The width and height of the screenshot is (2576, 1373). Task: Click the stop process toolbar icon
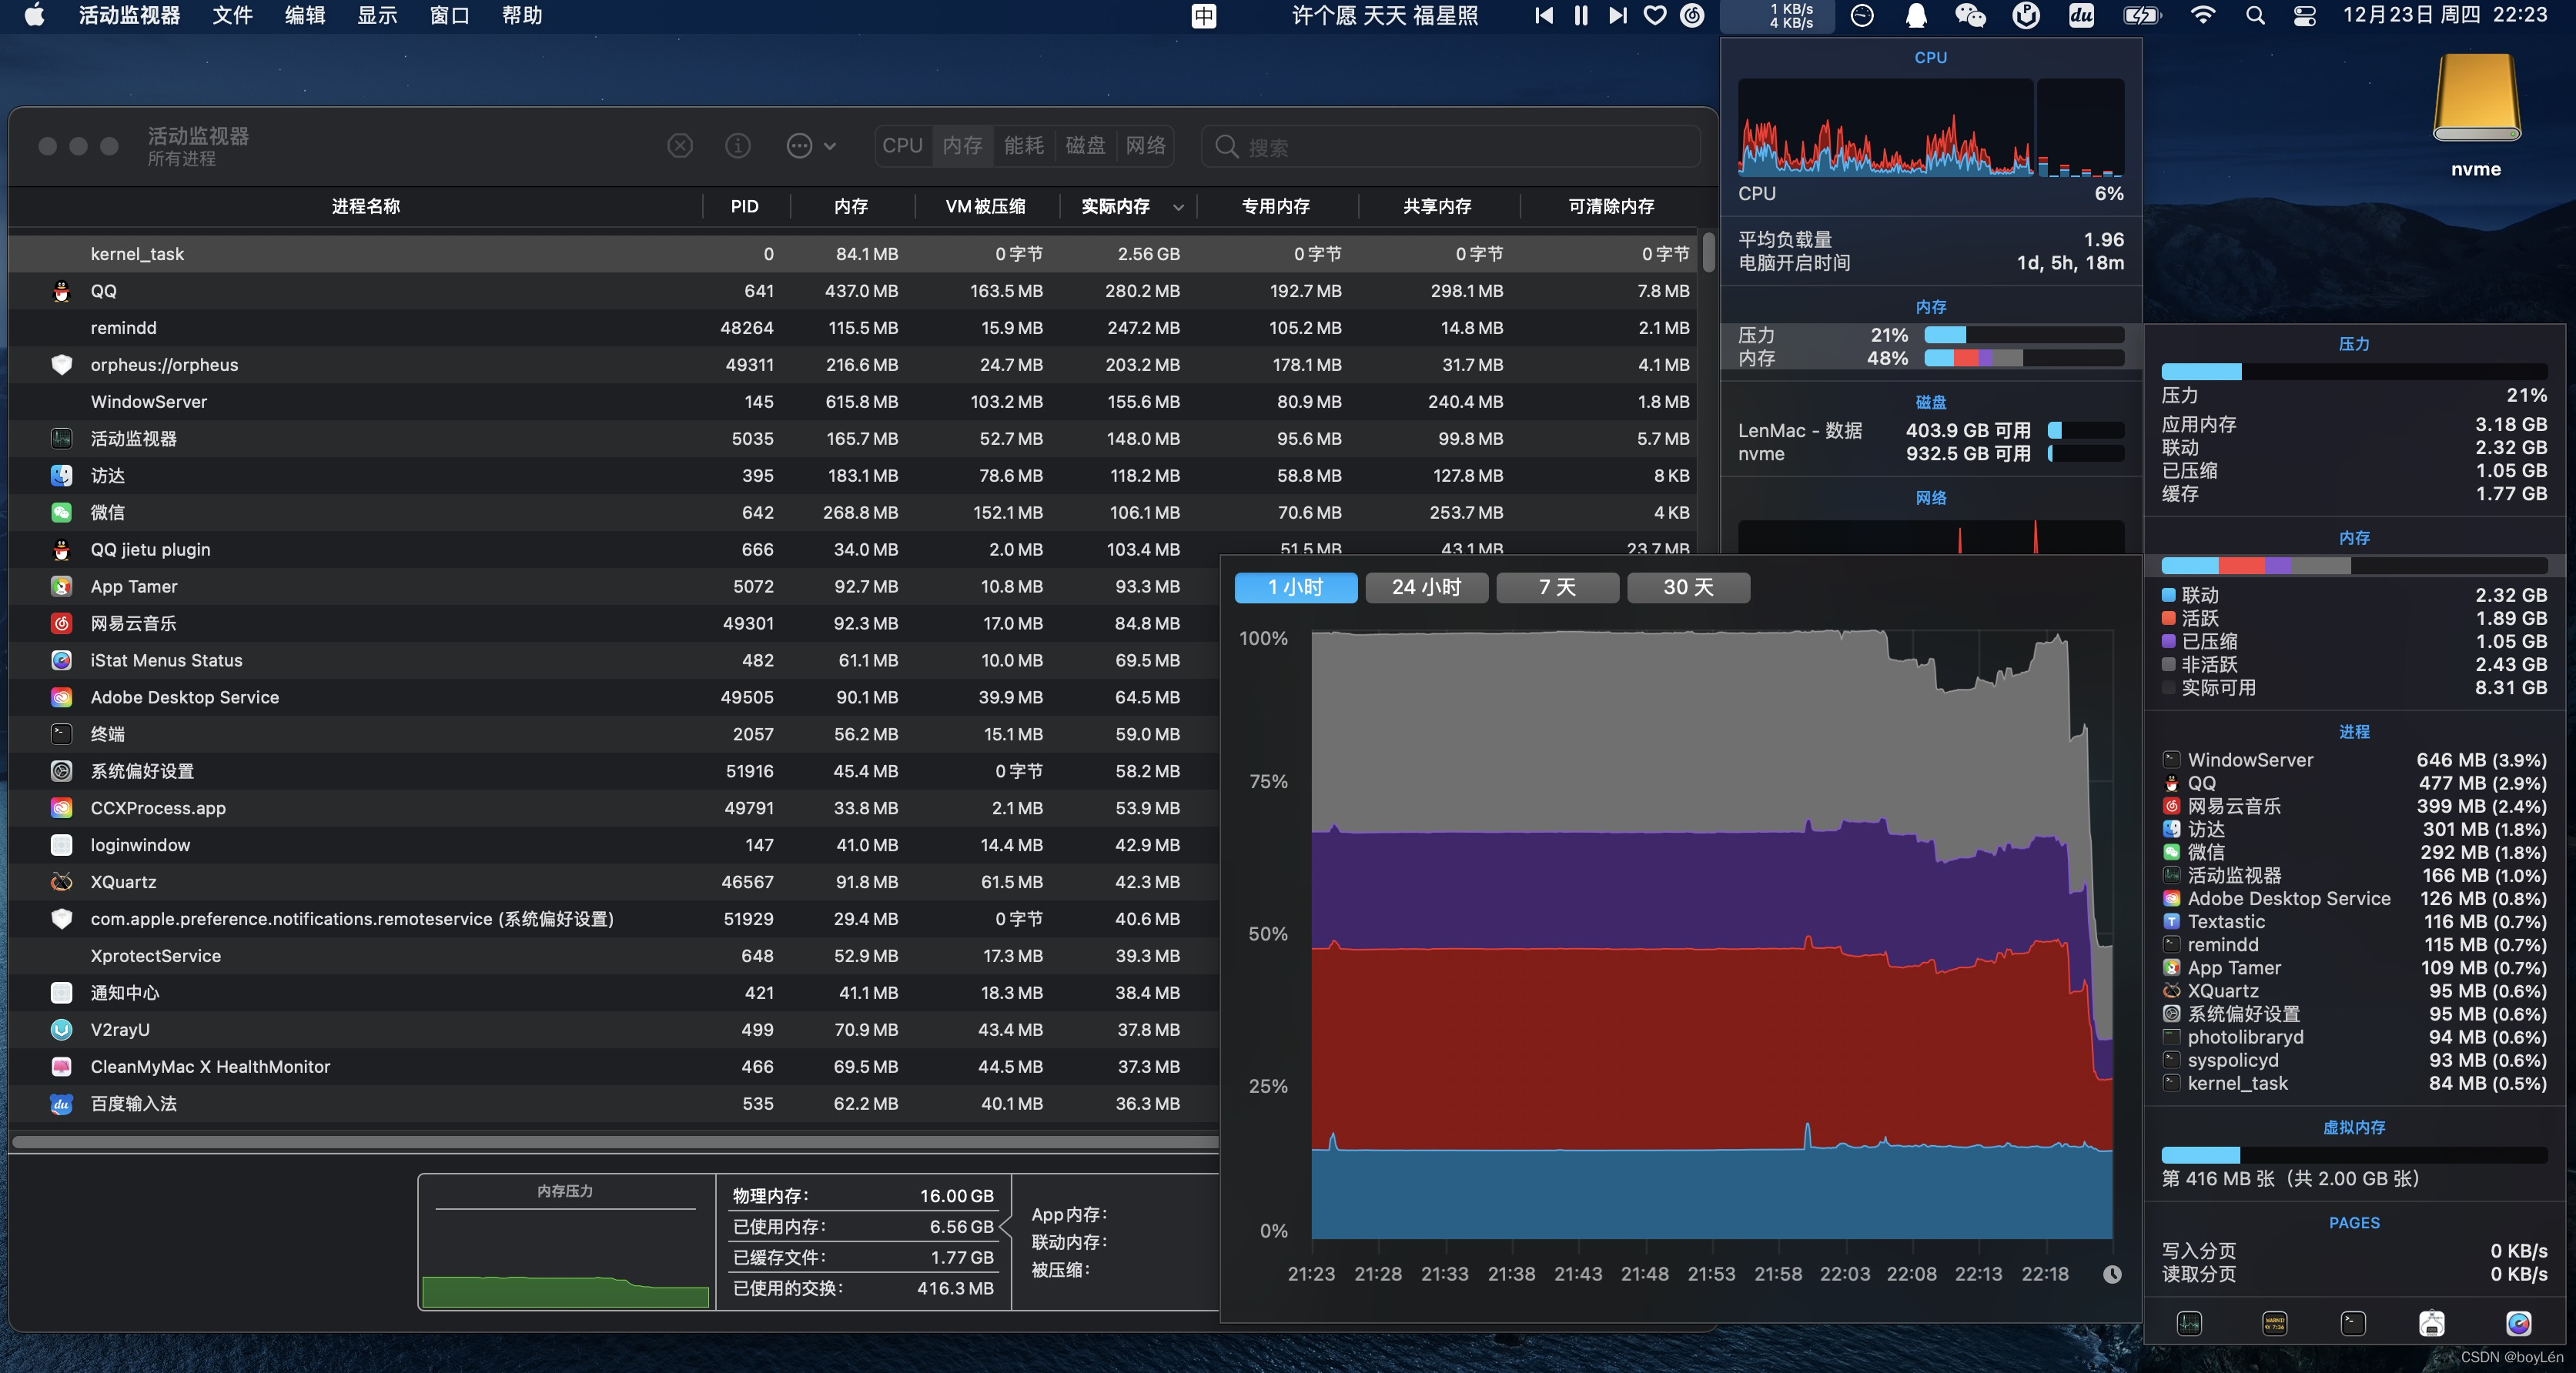point(680,146)
